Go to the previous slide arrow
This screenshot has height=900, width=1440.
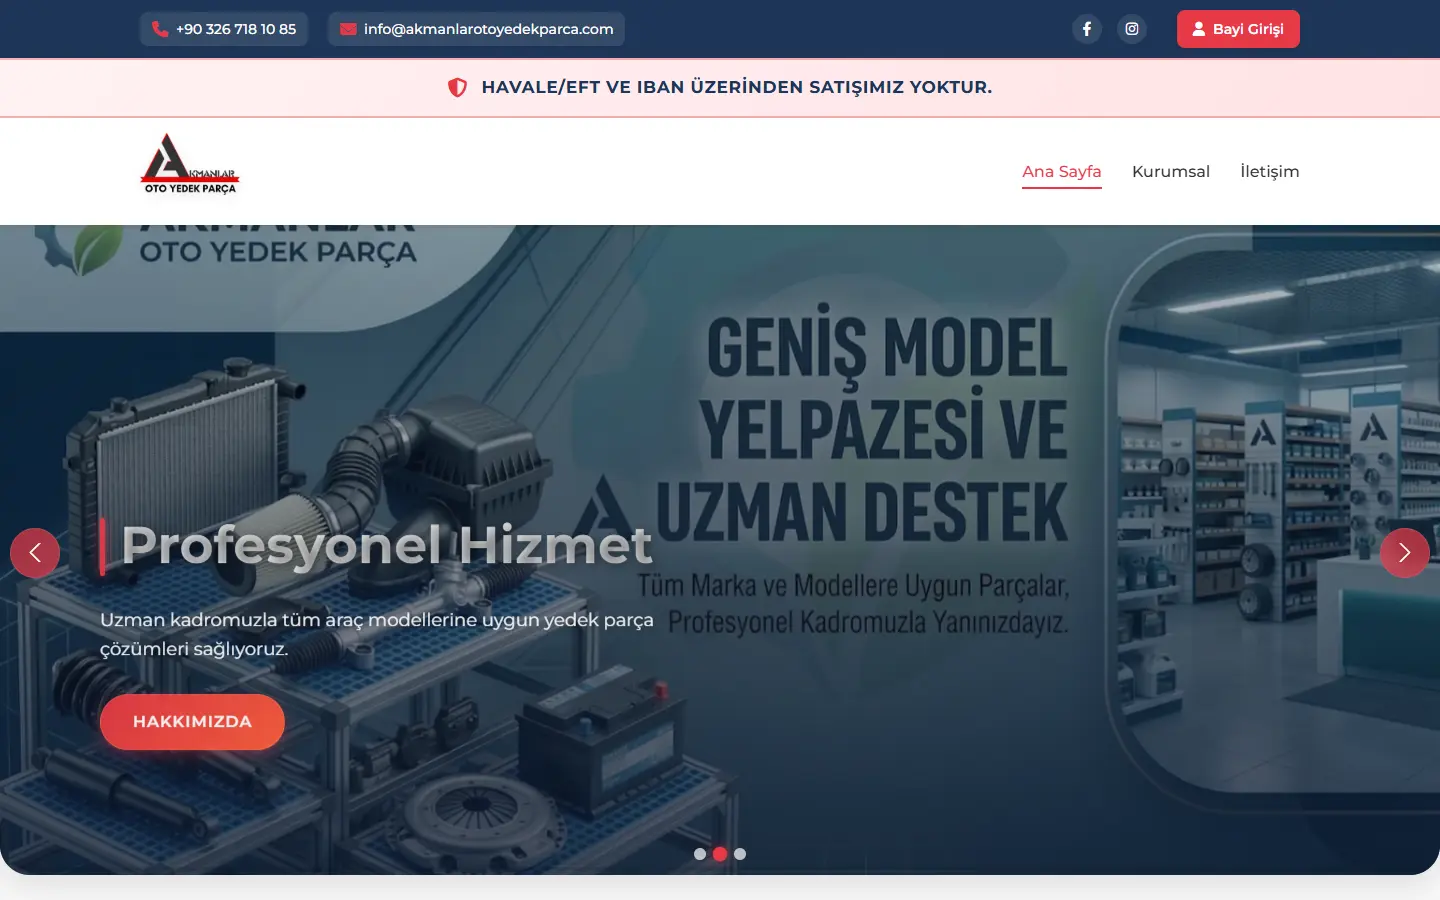pyautogui.click(x=35, y=553)
